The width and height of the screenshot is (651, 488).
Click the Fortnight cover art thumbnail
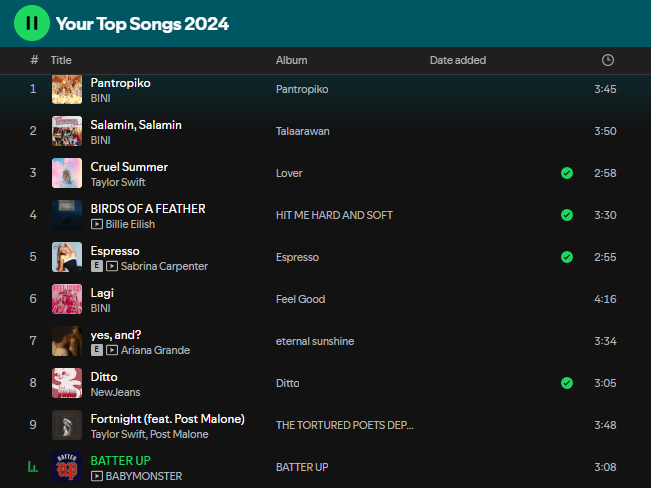pos(67,424)
